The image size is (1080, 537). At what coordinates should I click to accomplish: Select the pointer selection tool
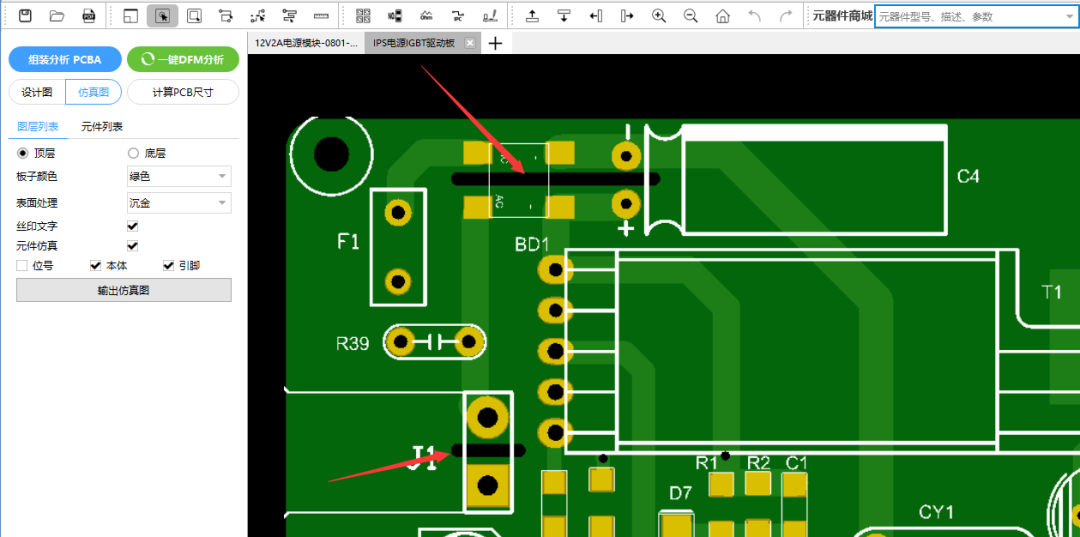point(163,16)
